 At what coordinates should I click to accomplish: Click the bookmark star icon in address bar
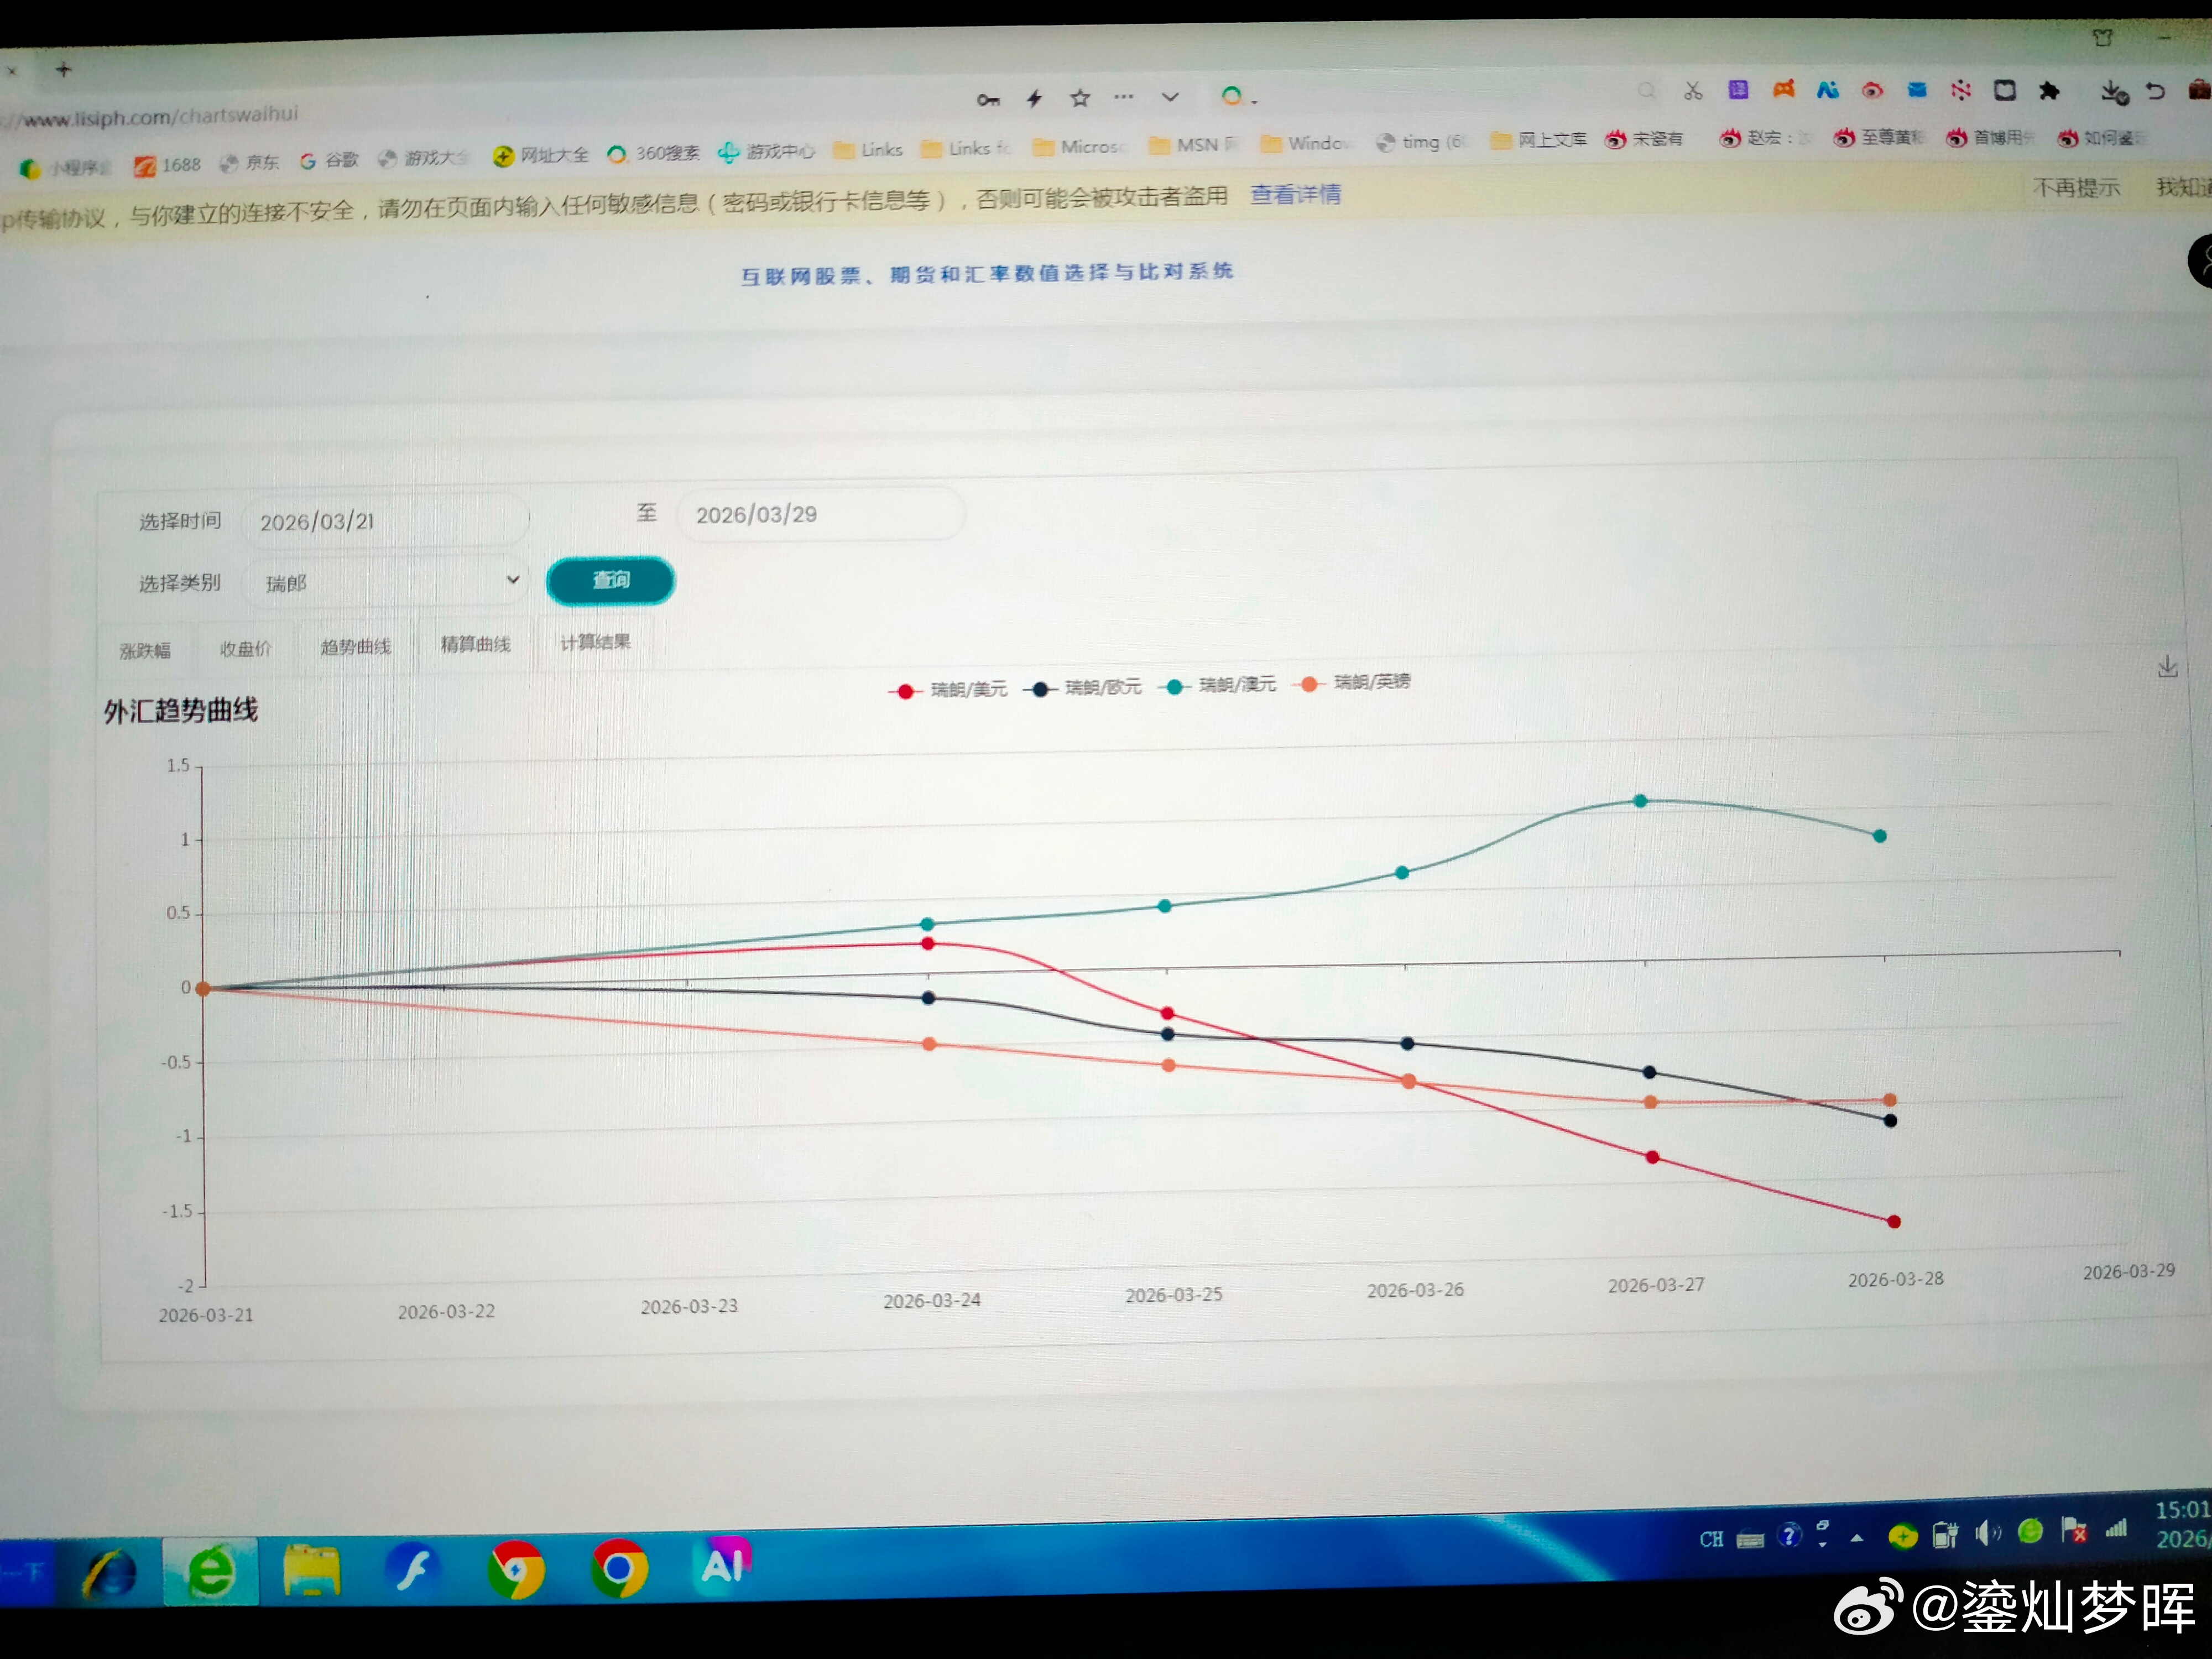[1080, 98]
